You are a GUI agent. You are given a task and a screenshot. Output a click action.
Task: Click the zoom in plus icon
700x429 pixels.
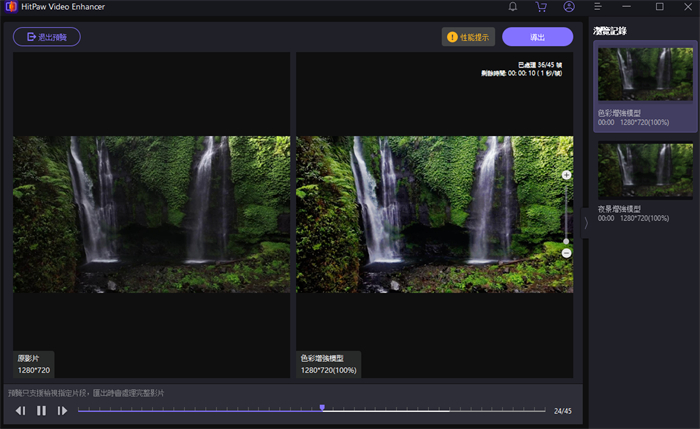(566, 175)
